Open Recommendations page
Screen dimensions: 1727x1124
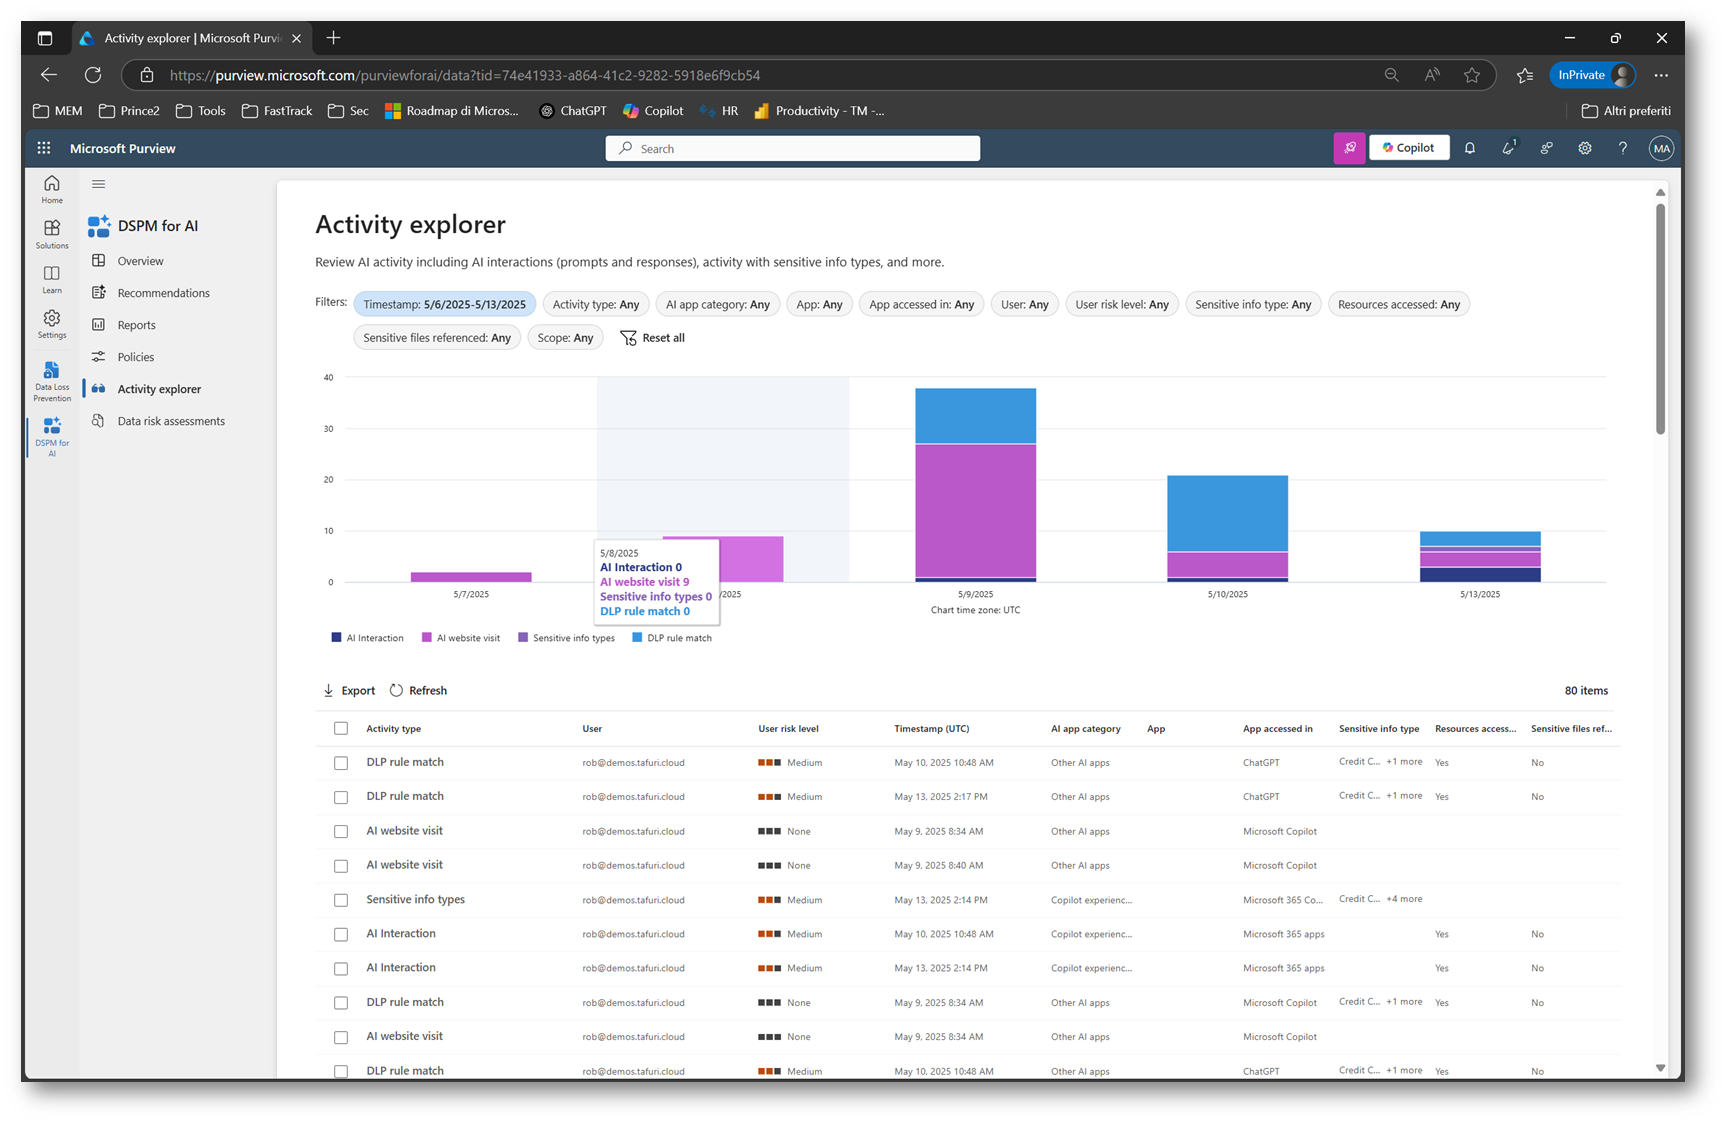[163, 293]
